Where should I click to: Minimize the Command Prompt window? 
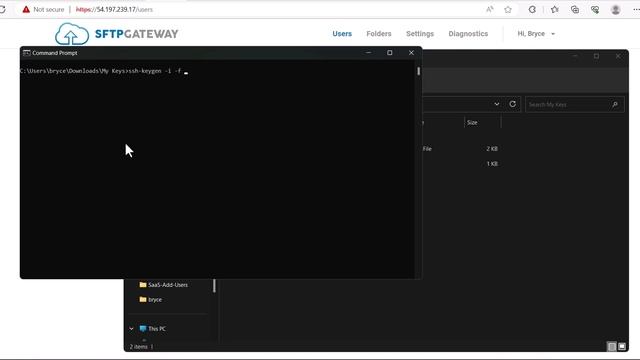click(369, 53)
